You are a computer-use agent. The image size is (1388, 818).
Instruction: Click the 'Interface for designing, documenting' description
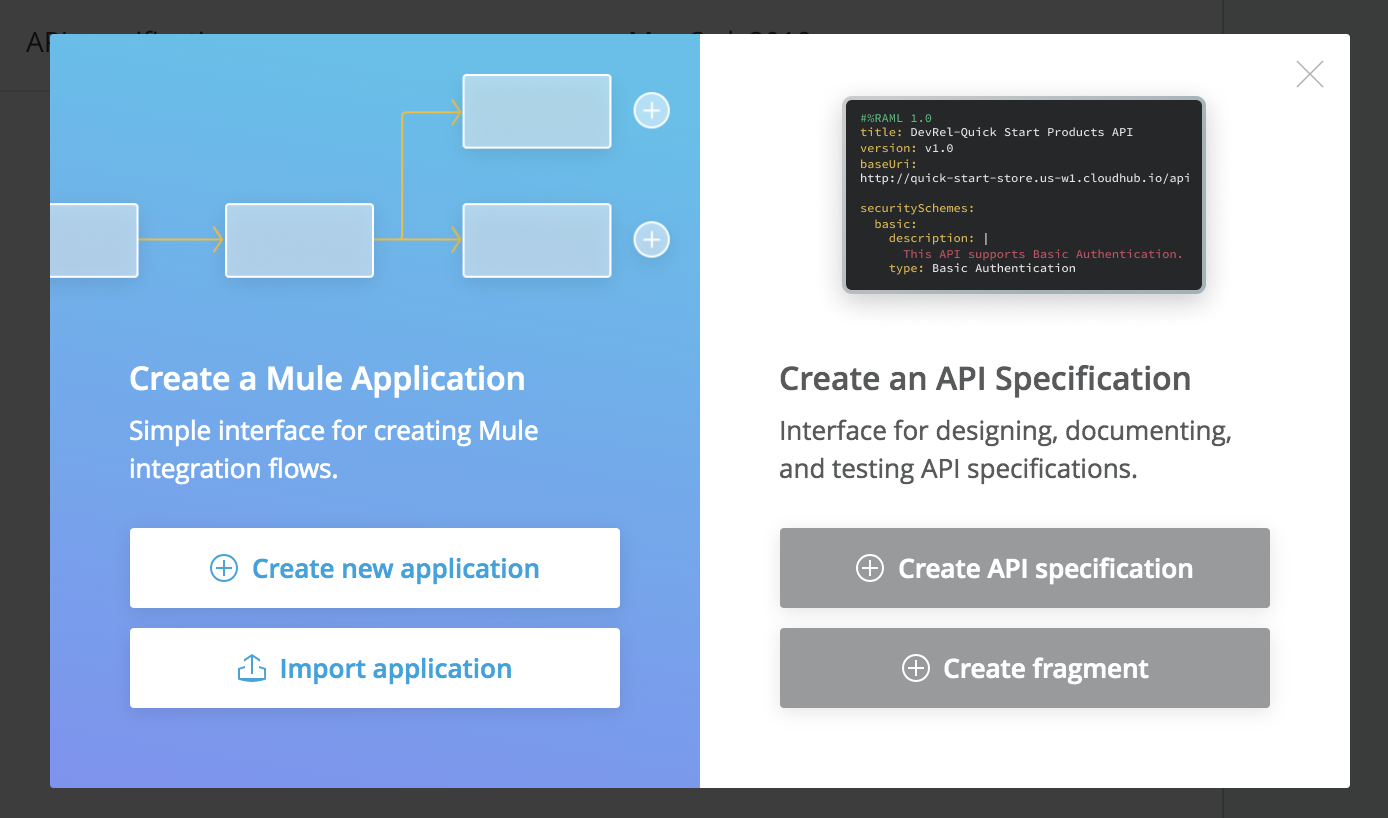(1005, 450)
